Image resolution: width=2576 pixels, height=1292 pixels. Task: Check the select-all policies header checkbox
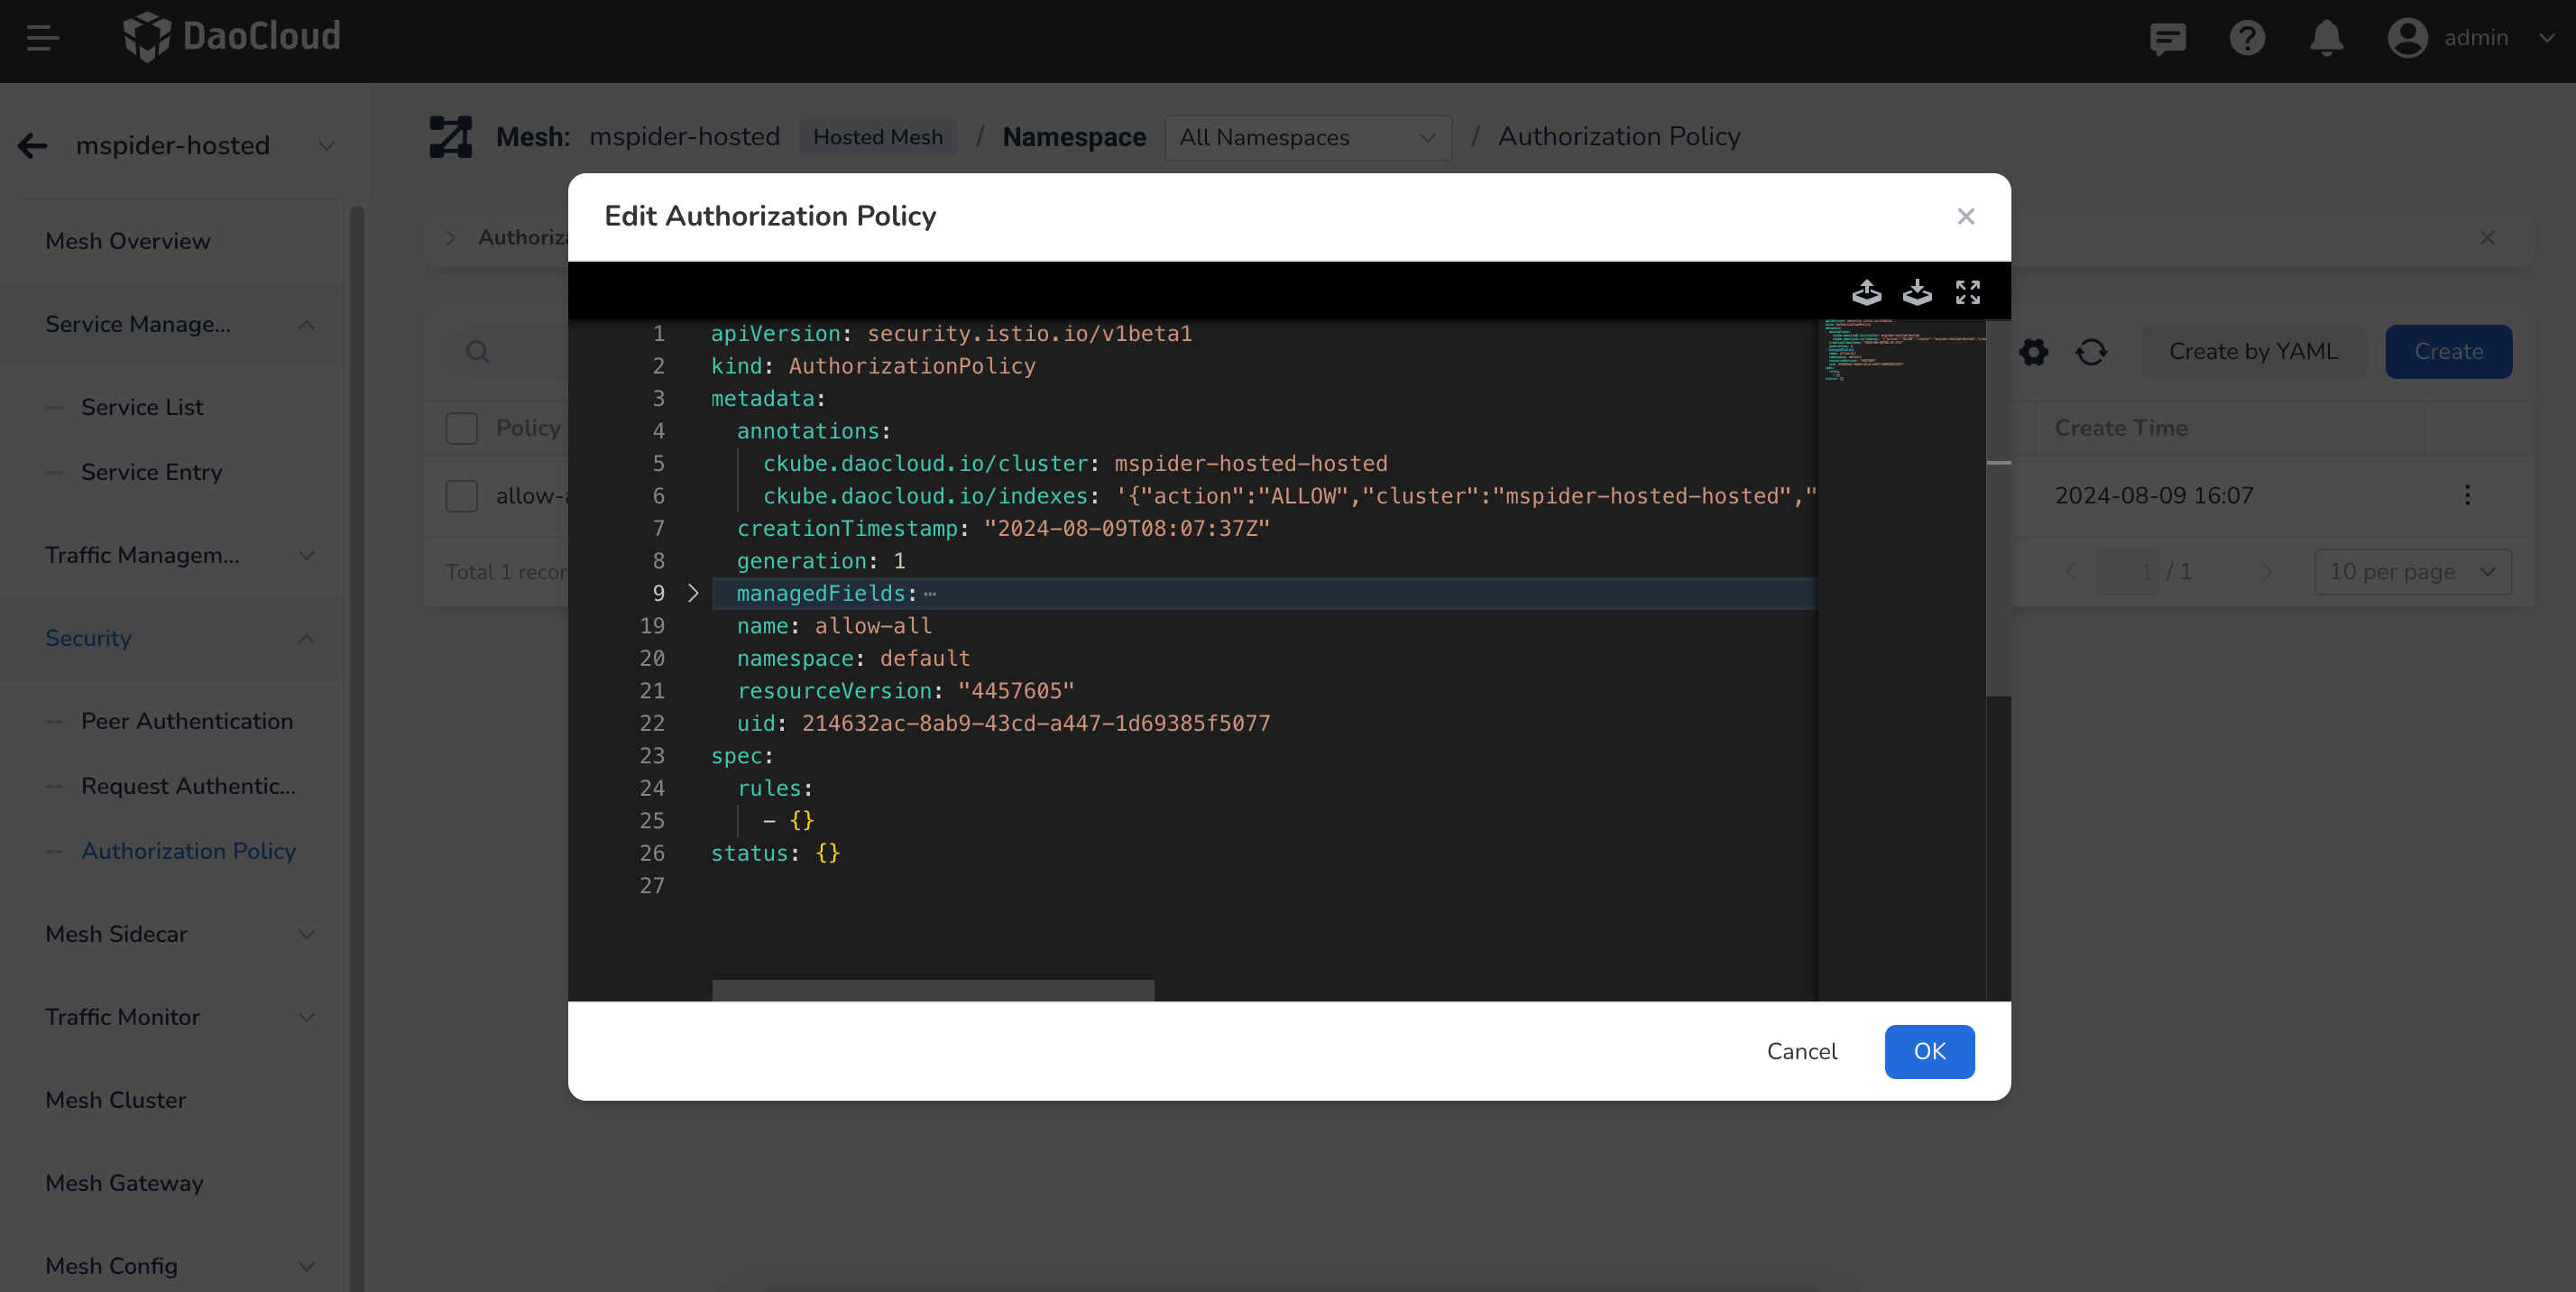tap(461, 428)
